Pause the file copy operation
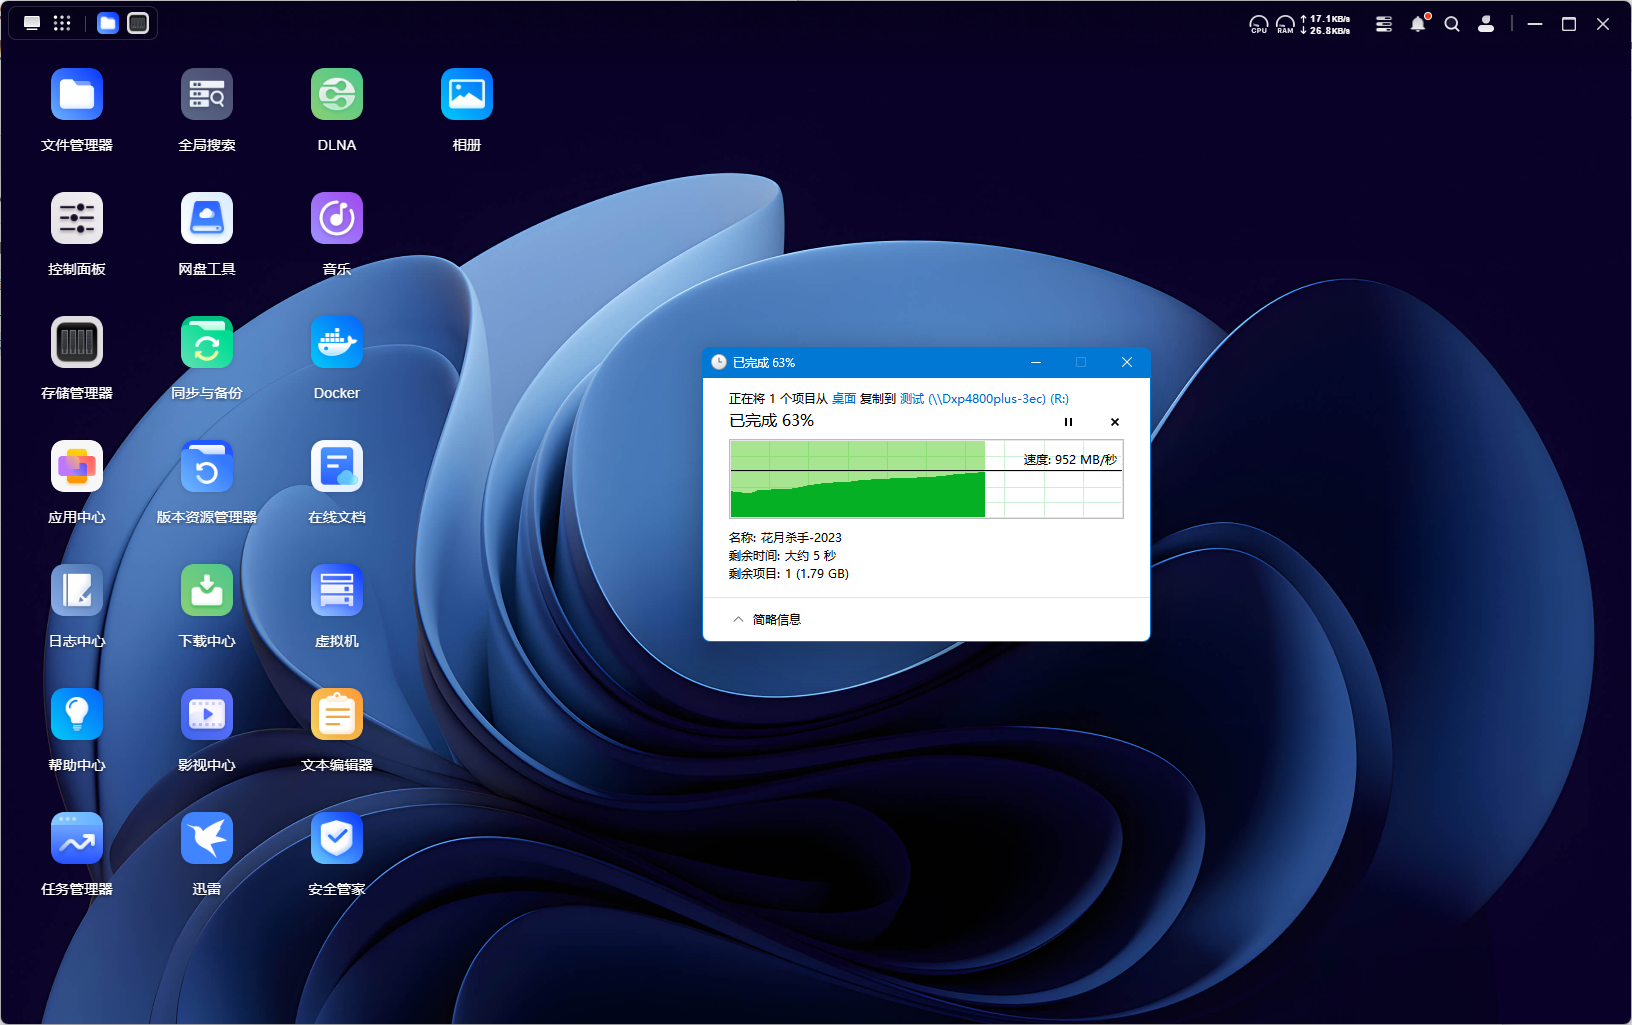The height and width of the screenshot is (1025, 1632). pos(1068,422)
